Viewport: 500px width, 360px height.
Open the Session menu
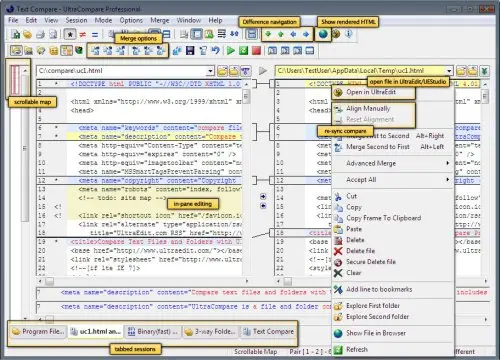point(76,20)
